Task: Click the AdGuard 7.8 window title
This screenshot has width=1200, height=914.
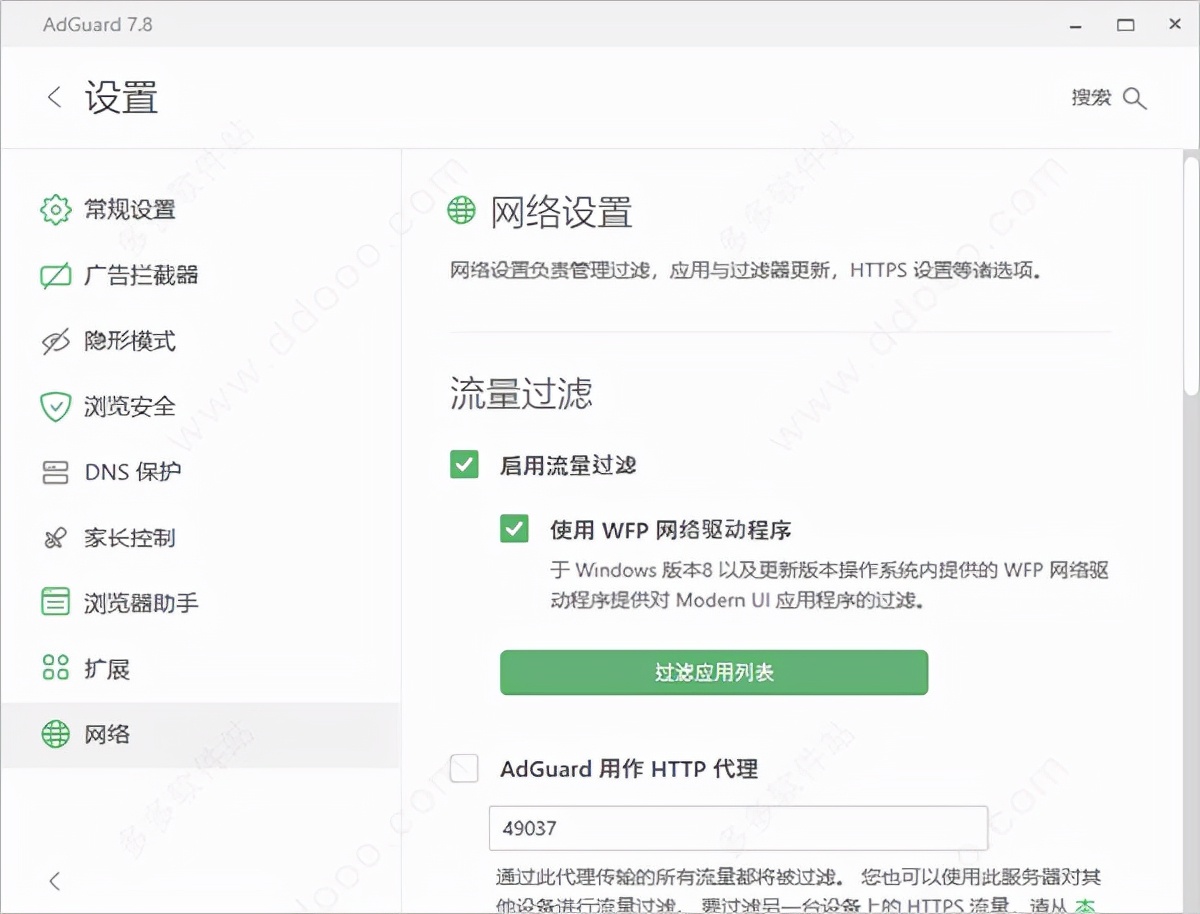Action: 98,24
